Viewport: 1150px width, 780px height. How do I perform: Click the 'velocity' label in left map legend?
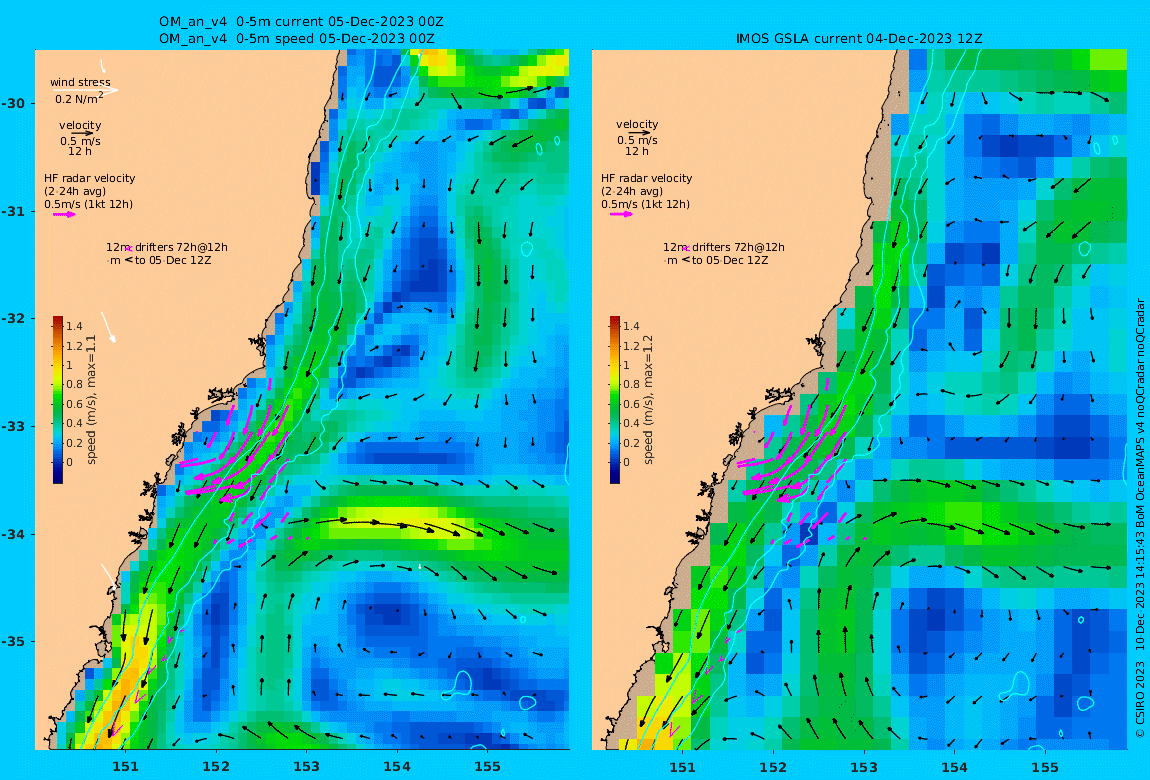(81, 125)
